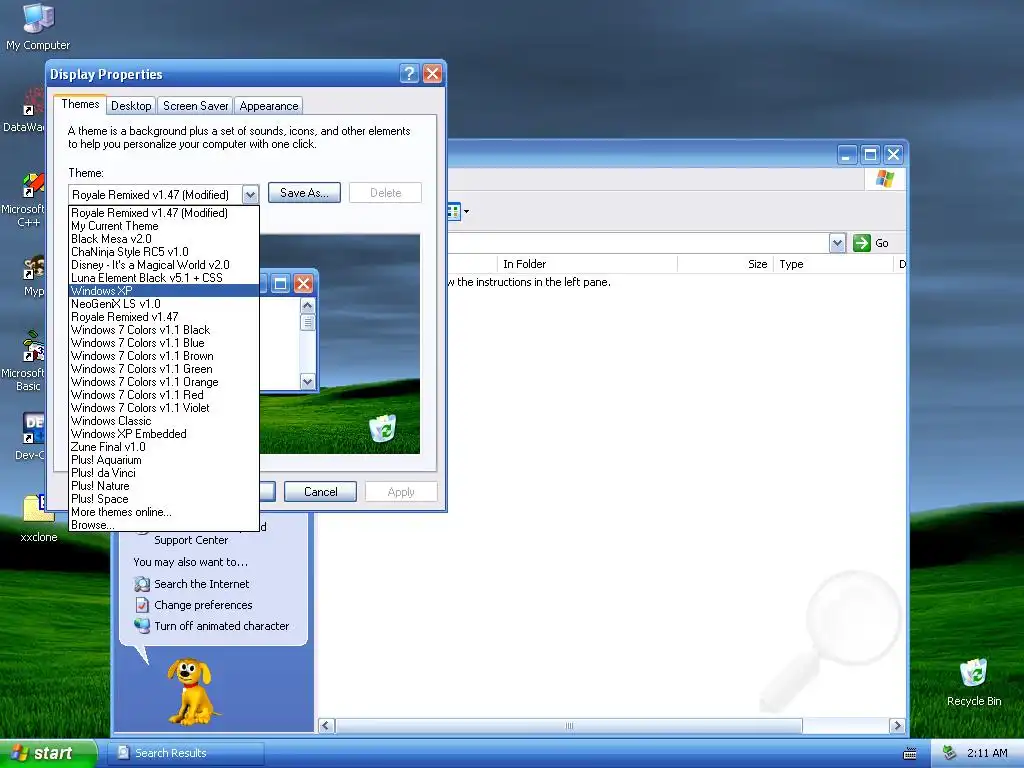Screen dimensions: 1024x768
Task: Open My Computer desktop icon
Action: [x=38, y=26]
